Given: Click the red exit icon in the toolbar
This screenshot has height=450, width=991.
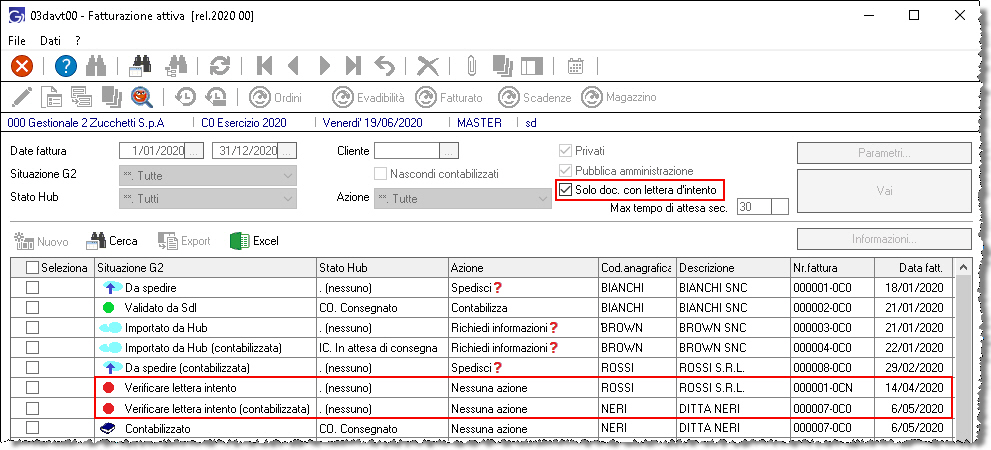Looking at the screenshot, I should [x=22, y=66].
